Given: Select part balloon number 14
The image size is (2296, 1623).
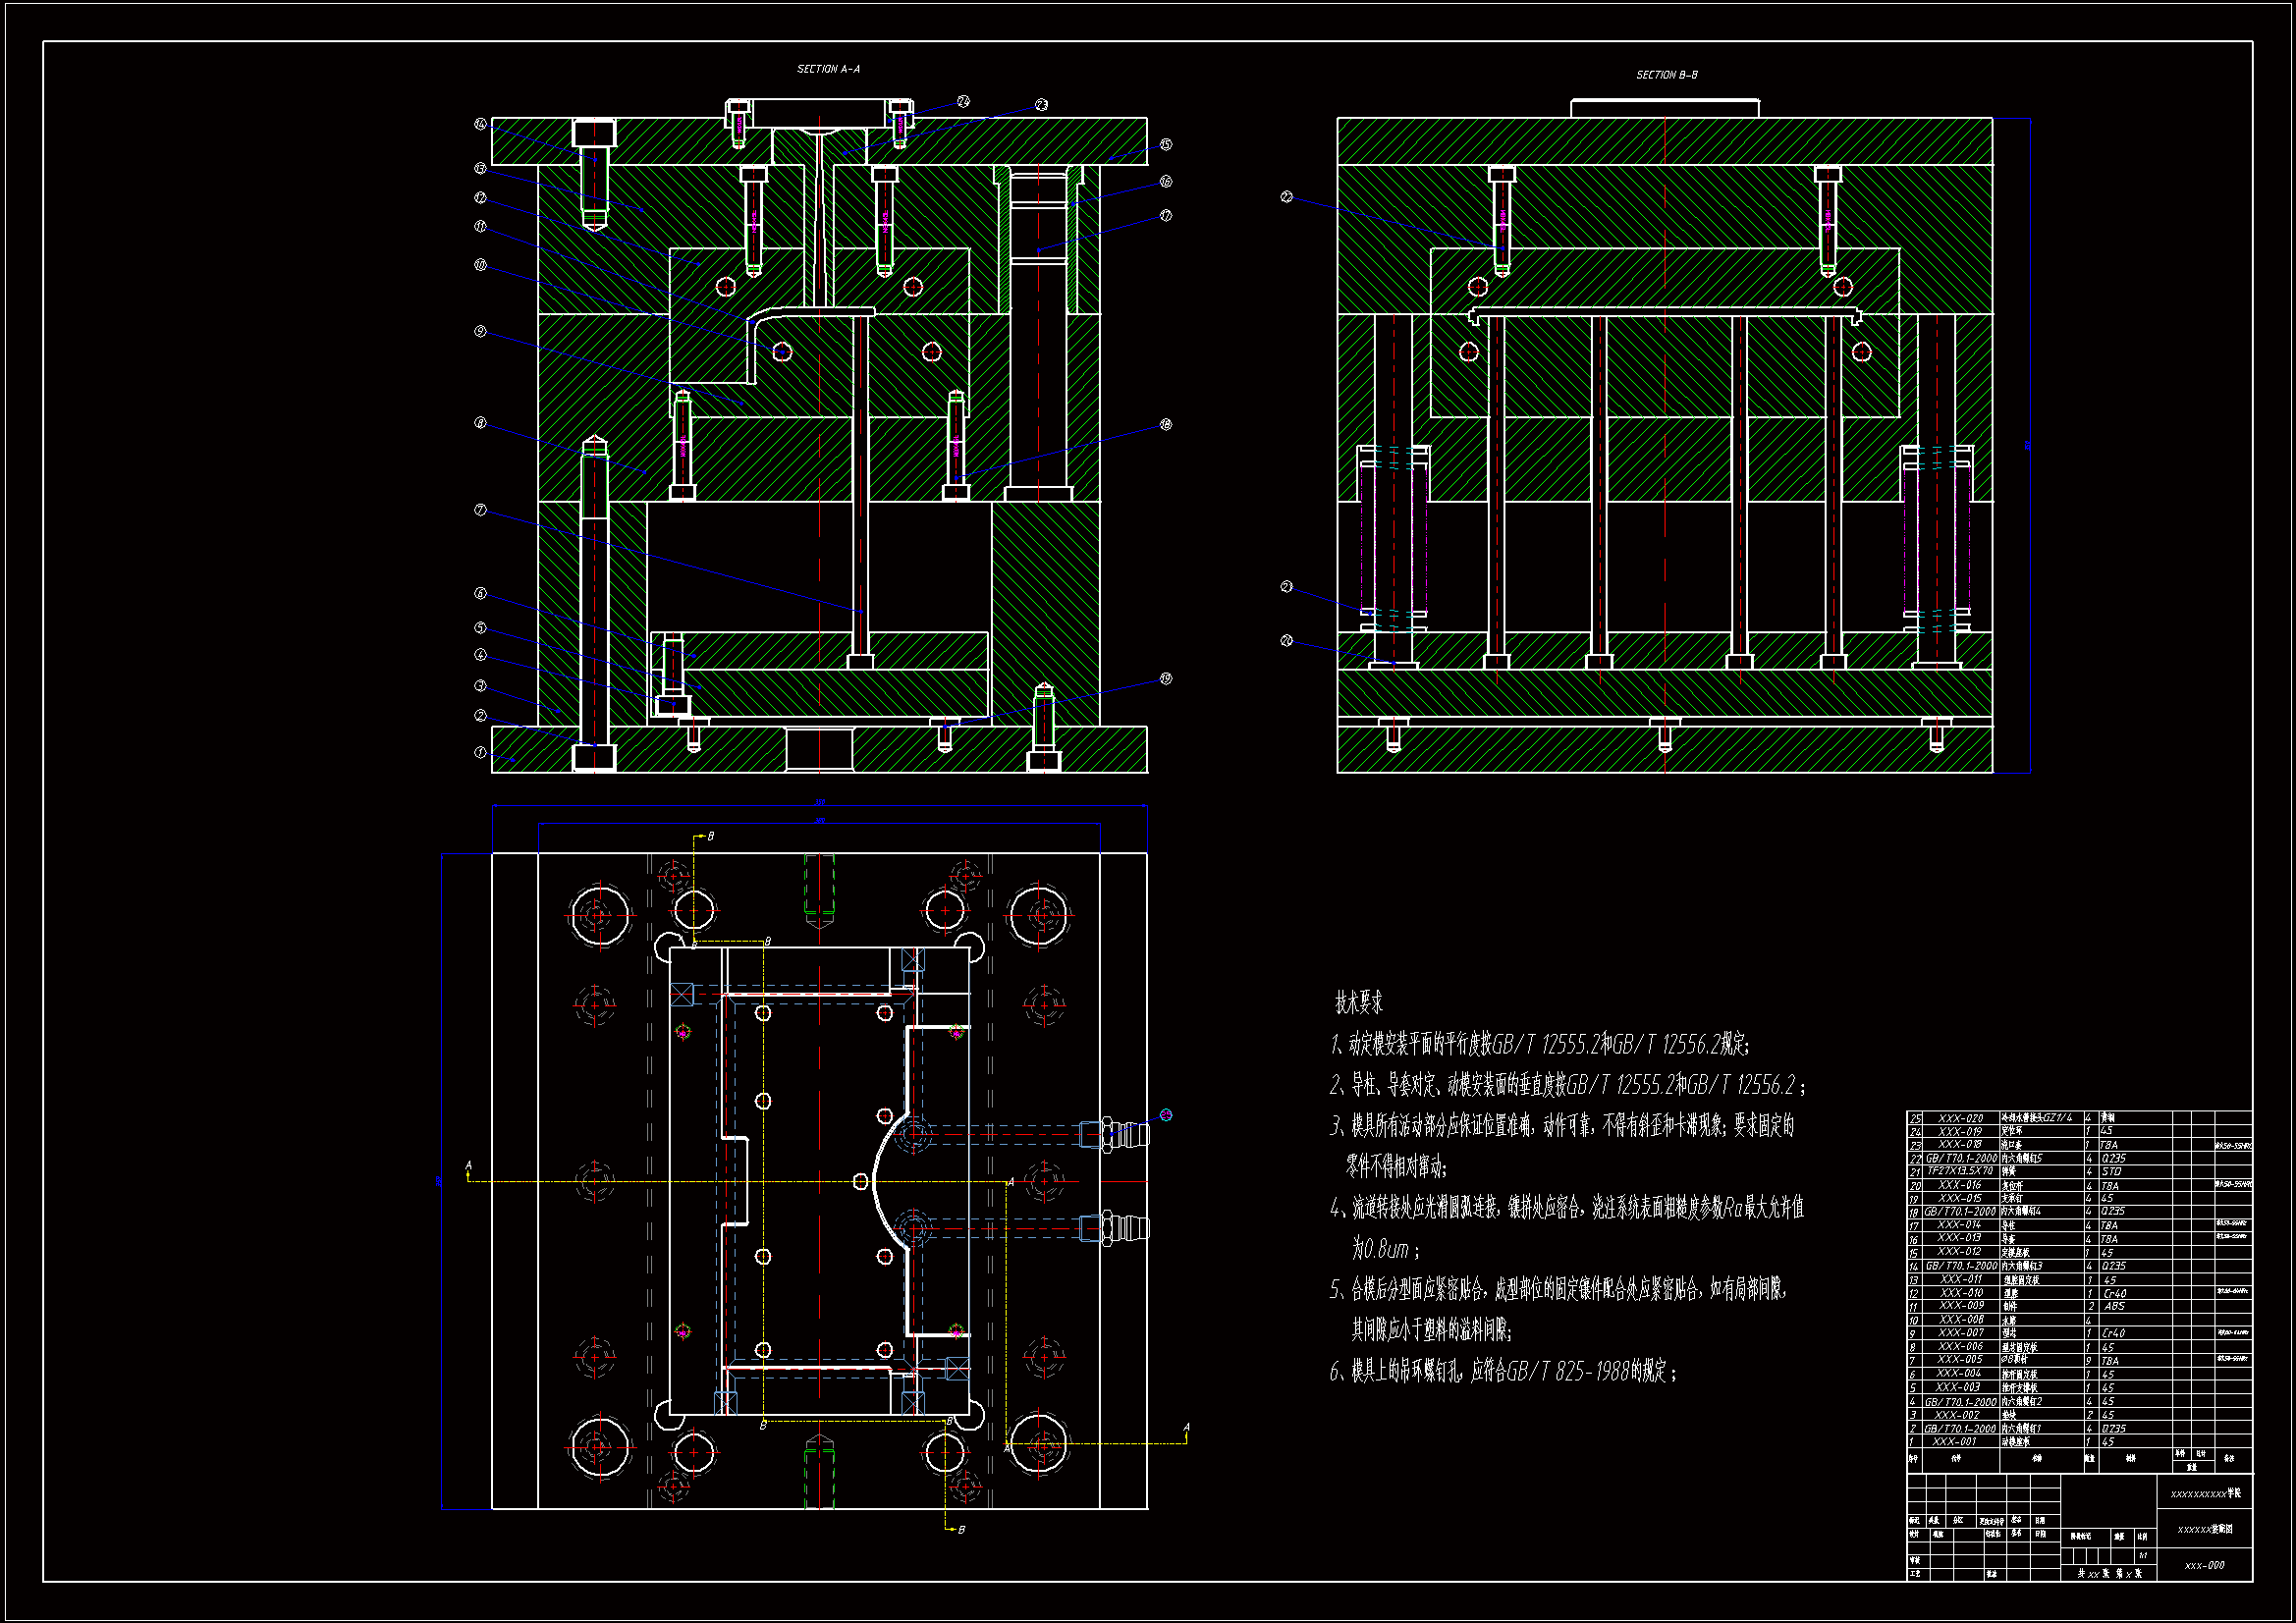Looking at the screenshot, I should pos(480,125).
